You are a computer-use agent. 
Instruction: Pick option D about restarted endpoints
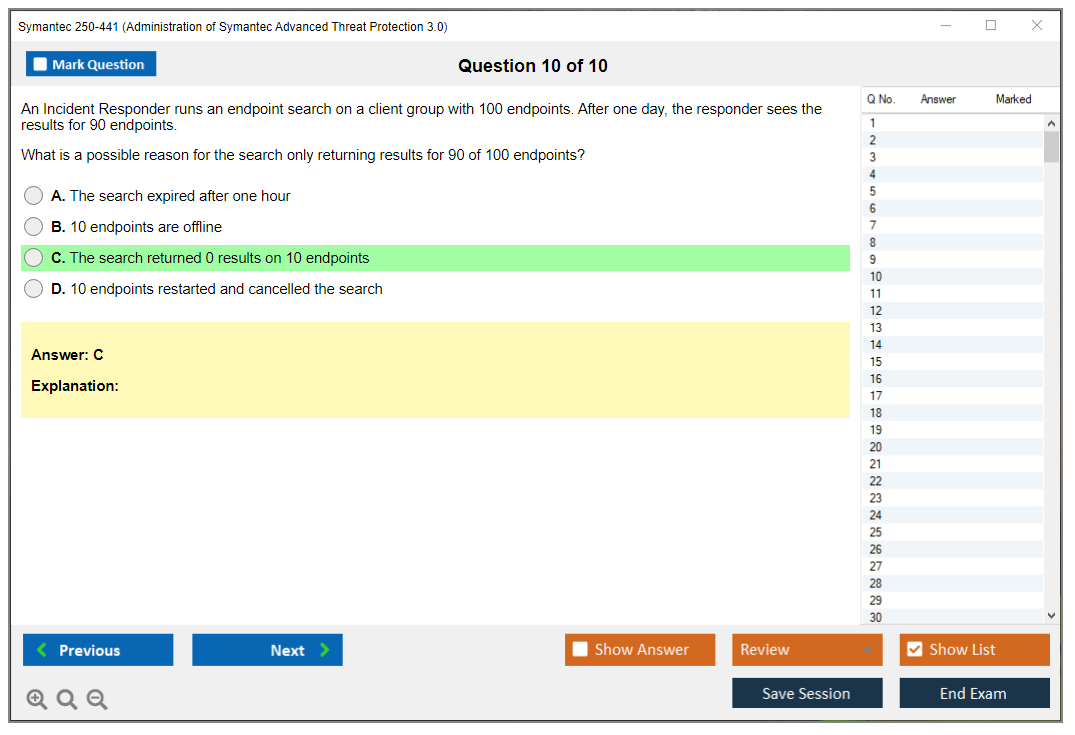34,289
